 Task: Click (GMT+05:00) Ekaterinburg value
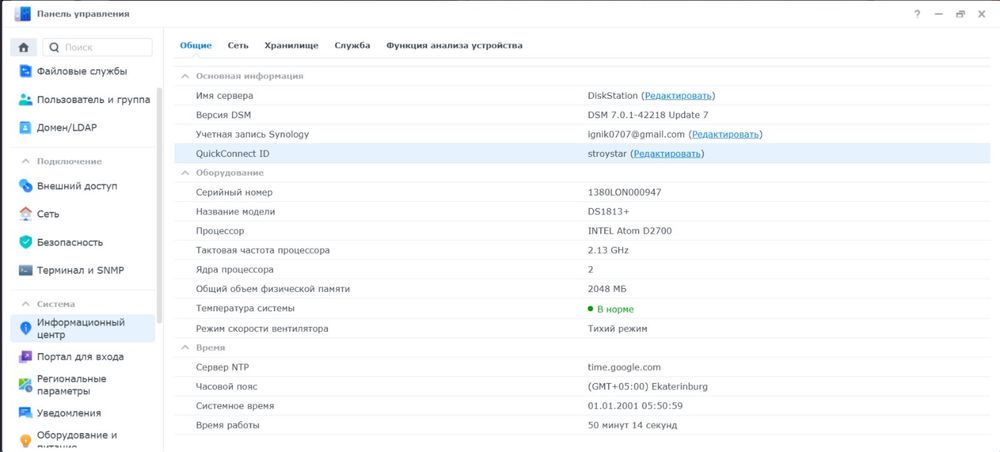647,387
